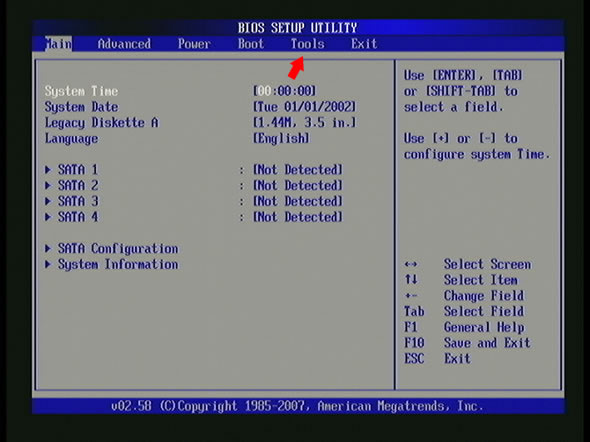Image resolution: width=590 pixels, height=442 pixels.
Task: Expand the SATA 2 arrow
Action: point(48,185)
